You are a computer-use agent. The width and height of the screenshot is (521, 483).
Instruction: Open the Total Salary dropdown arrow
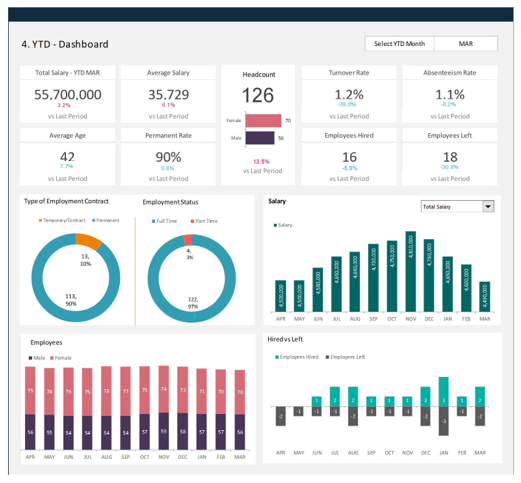tap(488, 206)
